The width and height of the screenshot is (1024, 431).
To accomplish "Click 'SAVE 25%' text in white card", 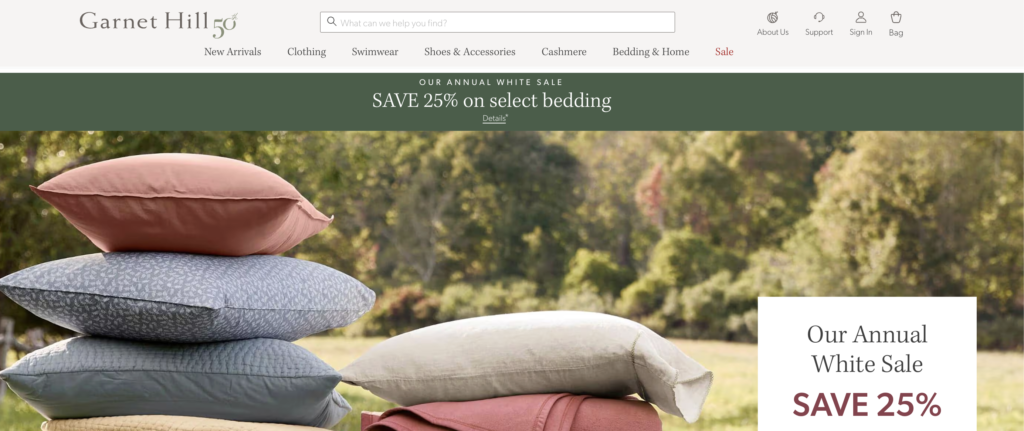I will pos(867,404).
